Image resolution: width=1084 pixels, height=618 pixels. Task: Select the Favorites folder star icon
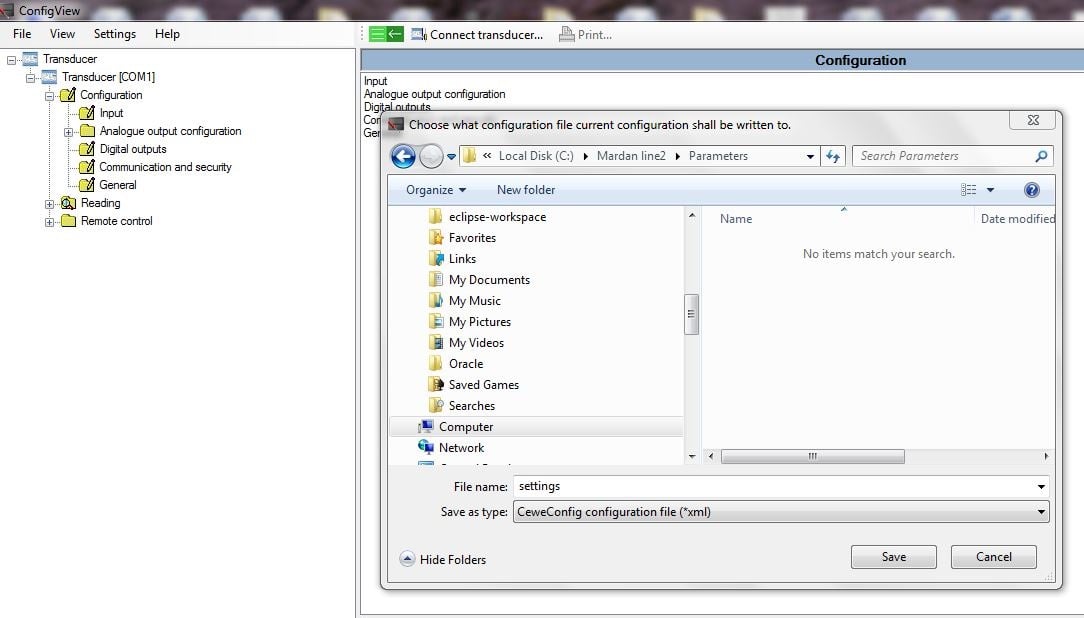(435, 238)
